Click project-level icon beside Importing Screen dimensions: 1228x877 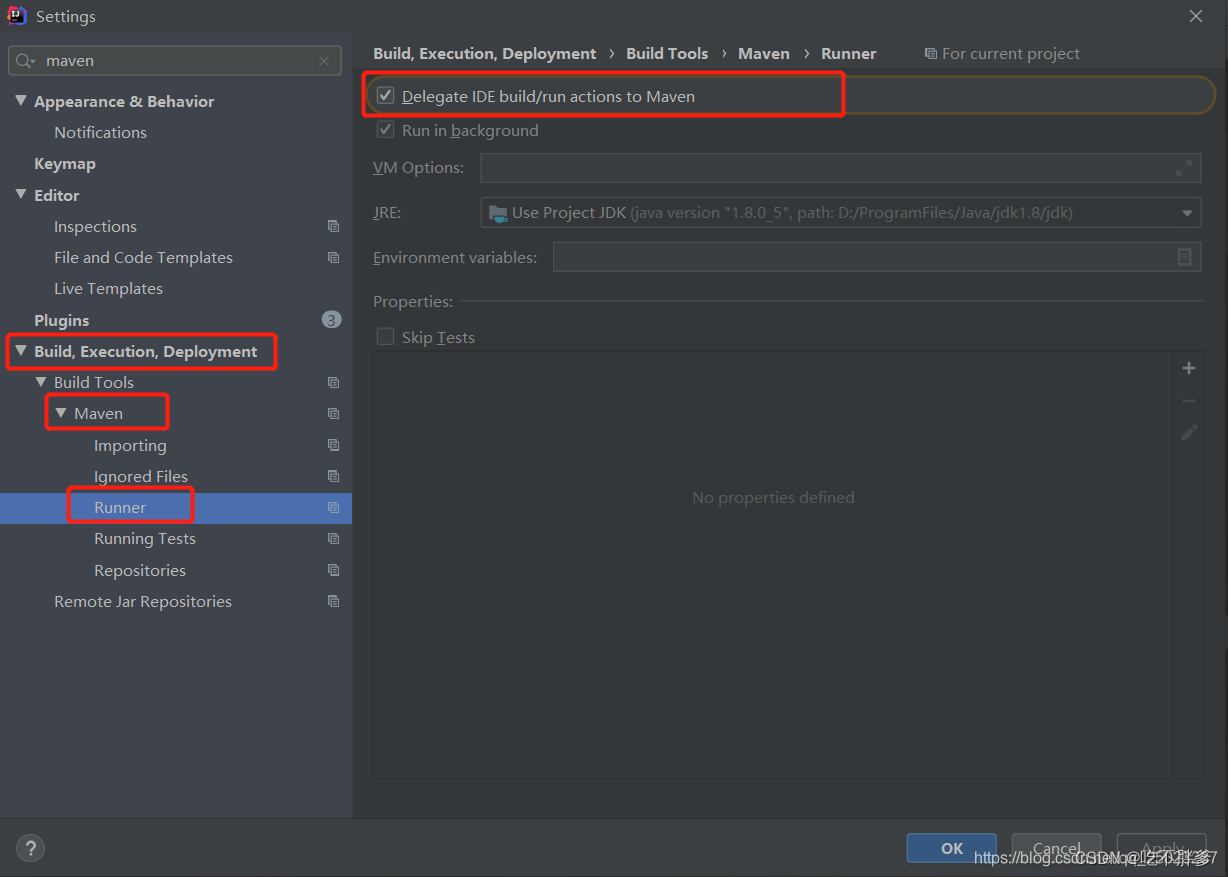(x=334, y=445)
